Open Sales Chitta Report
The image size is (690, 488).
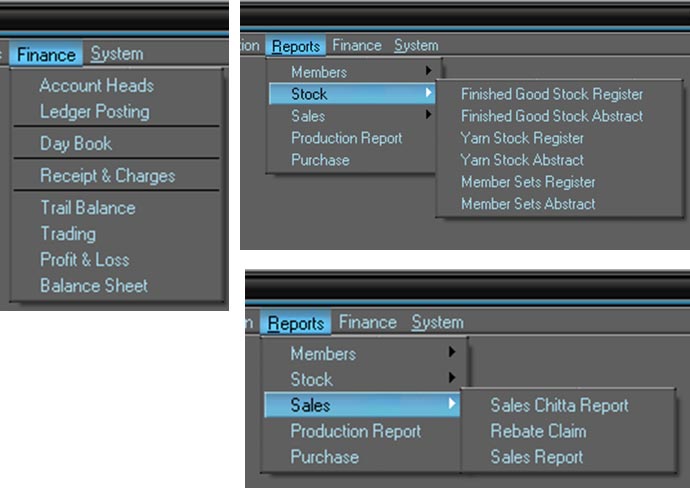559,405
